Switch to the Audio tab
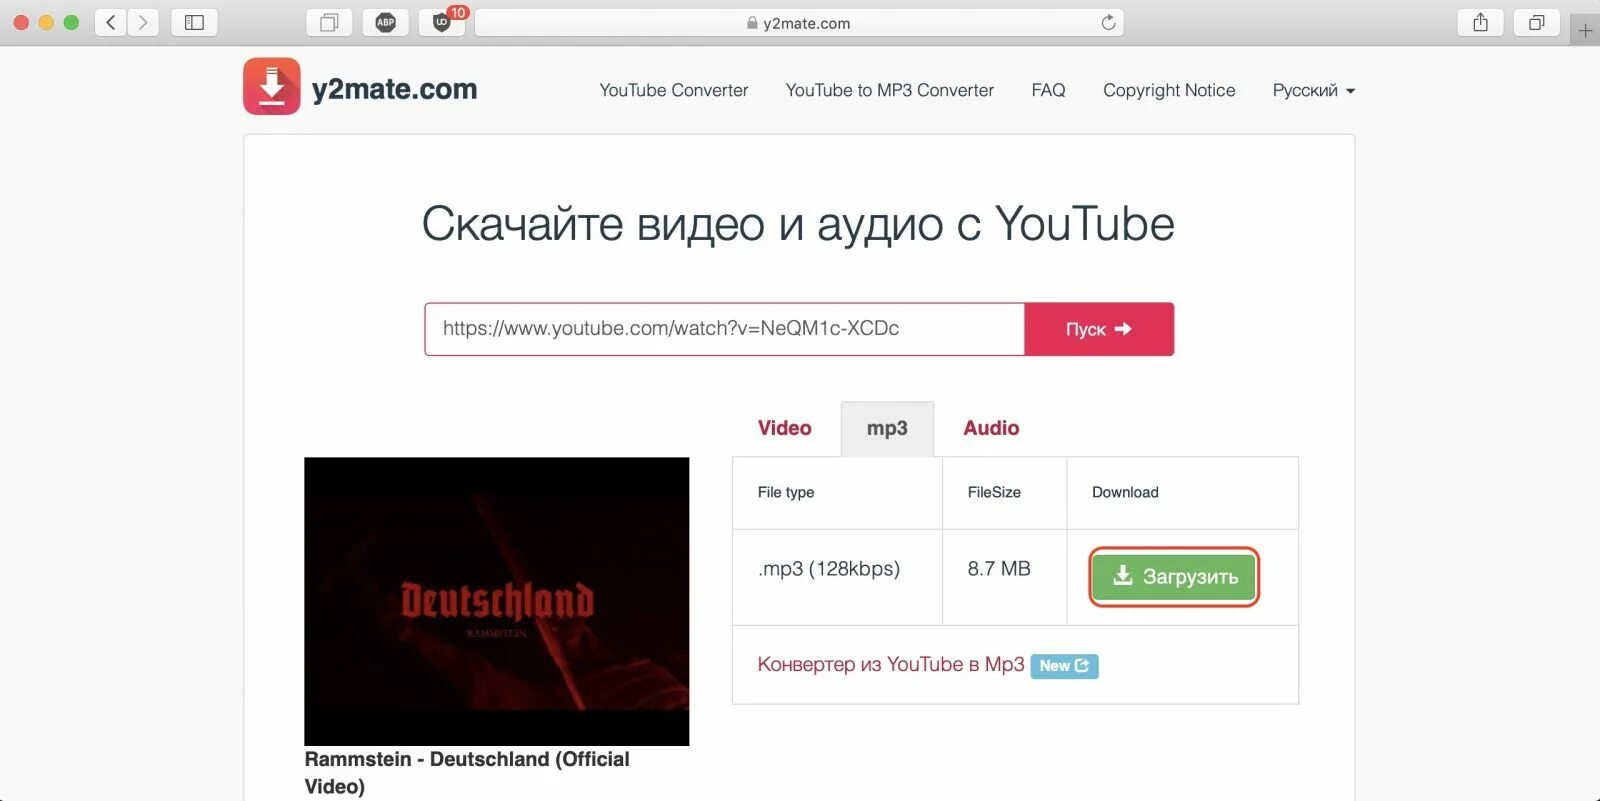The height and width of the screenshot is (801, 1600). (991, 428)
